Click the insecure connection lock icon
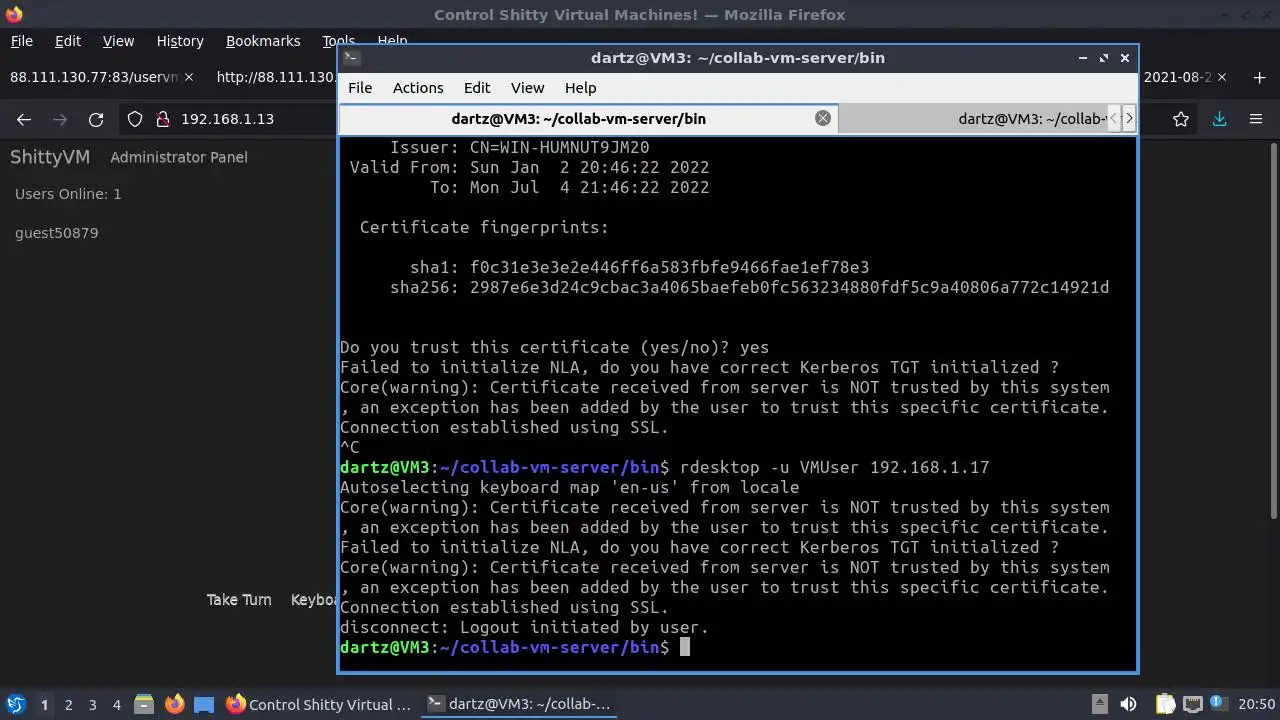This screenshot has width=1280, height=720. point(163,119)
